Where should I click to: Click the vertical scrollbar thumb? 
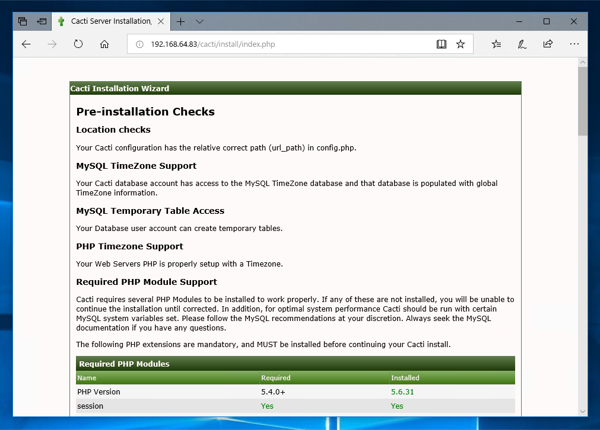click(x=582, y=101)
